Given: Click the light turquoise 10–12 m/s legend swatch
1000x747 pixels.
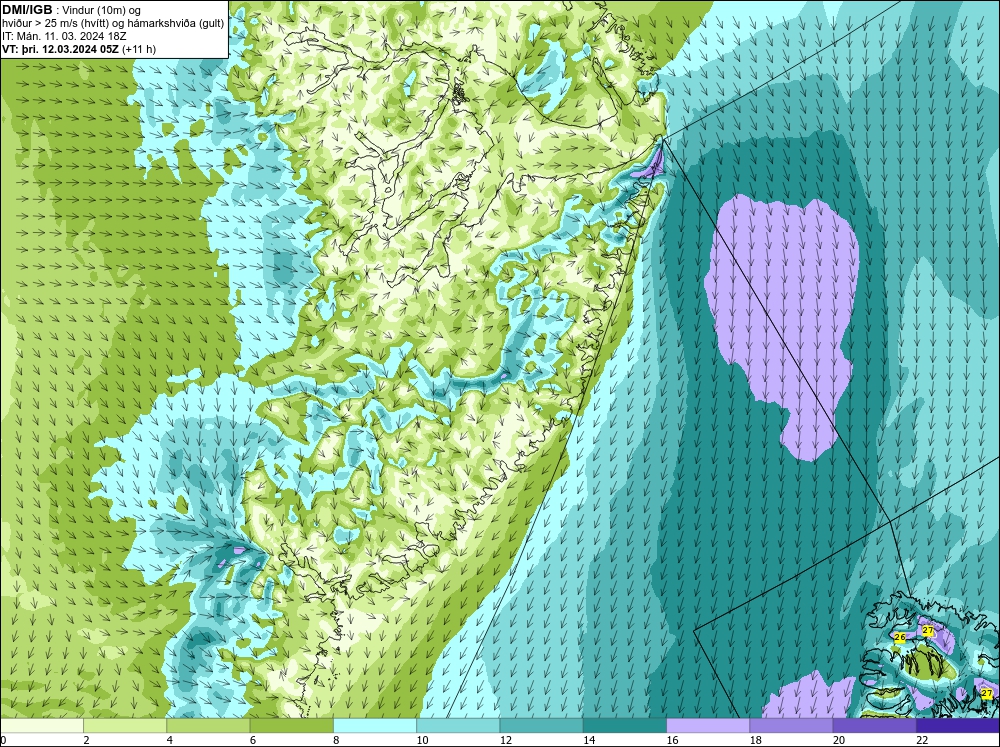Looking at the screenshot, I should pos(458,725).
